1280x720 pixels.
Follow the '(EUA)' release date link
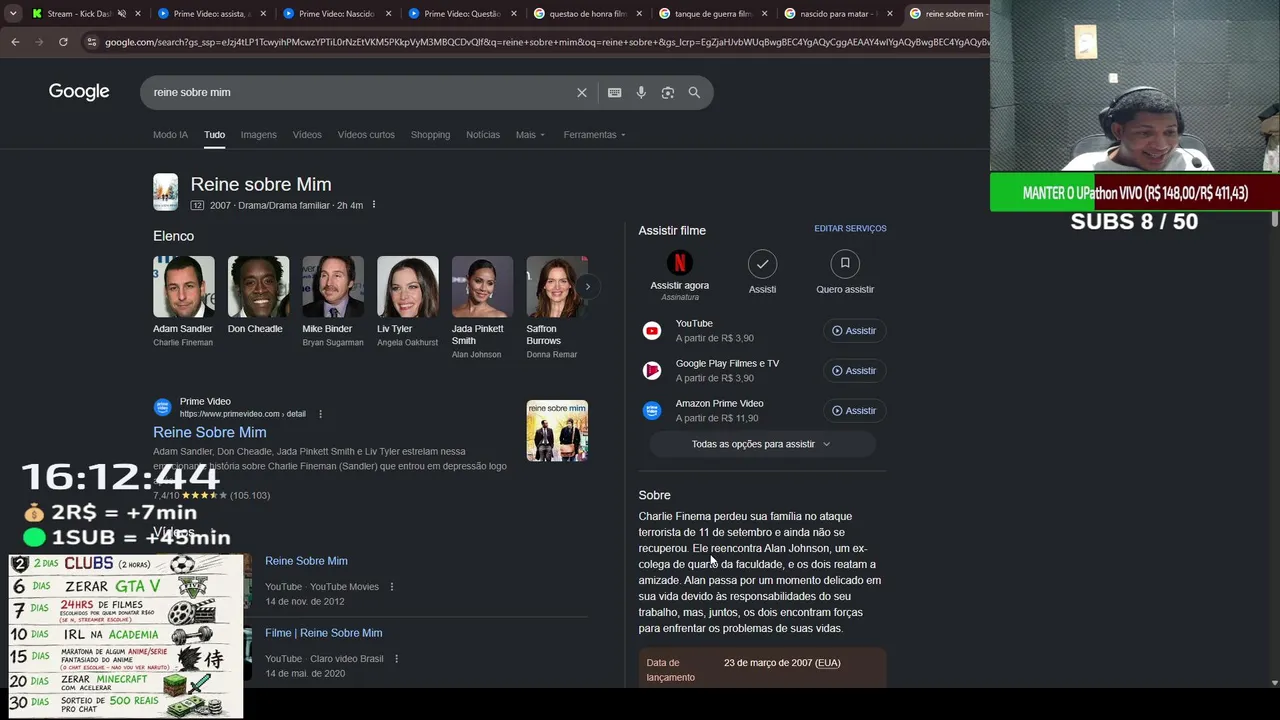pyautogui.click(x=828, y=663)
